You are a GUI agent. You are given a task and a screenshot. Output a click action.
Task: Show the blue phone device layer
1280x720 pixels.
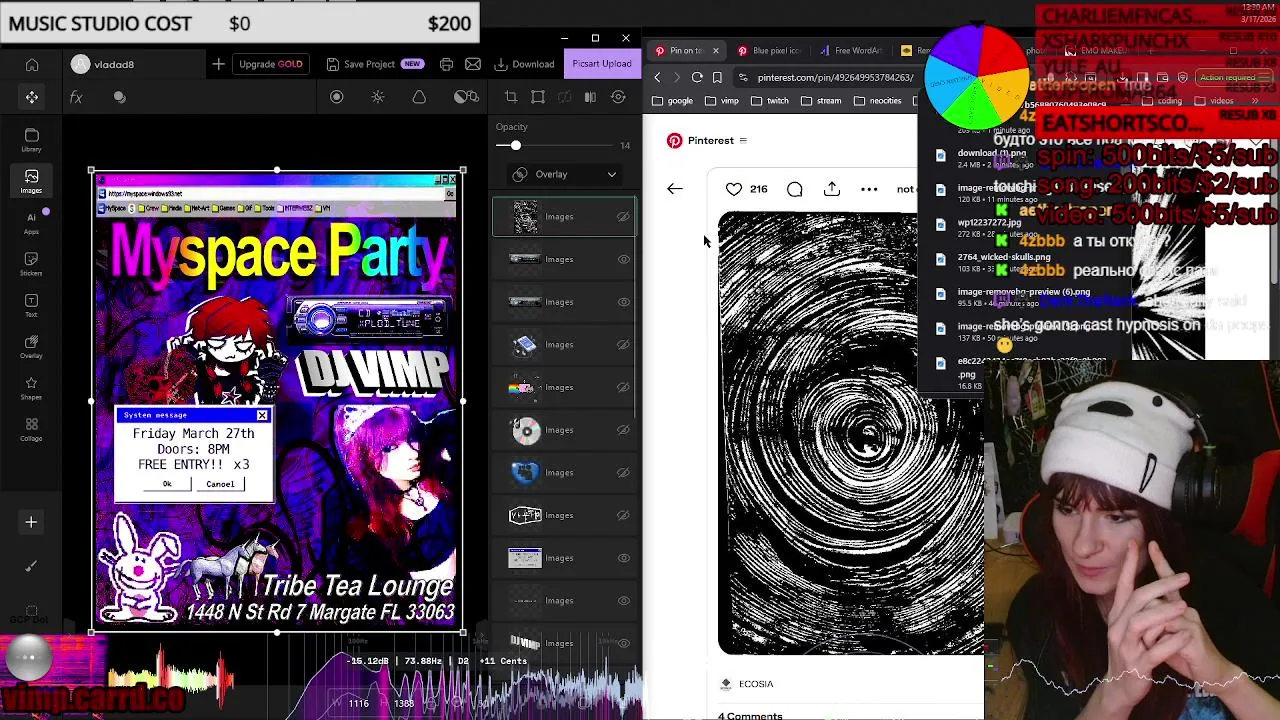(623, 345)
